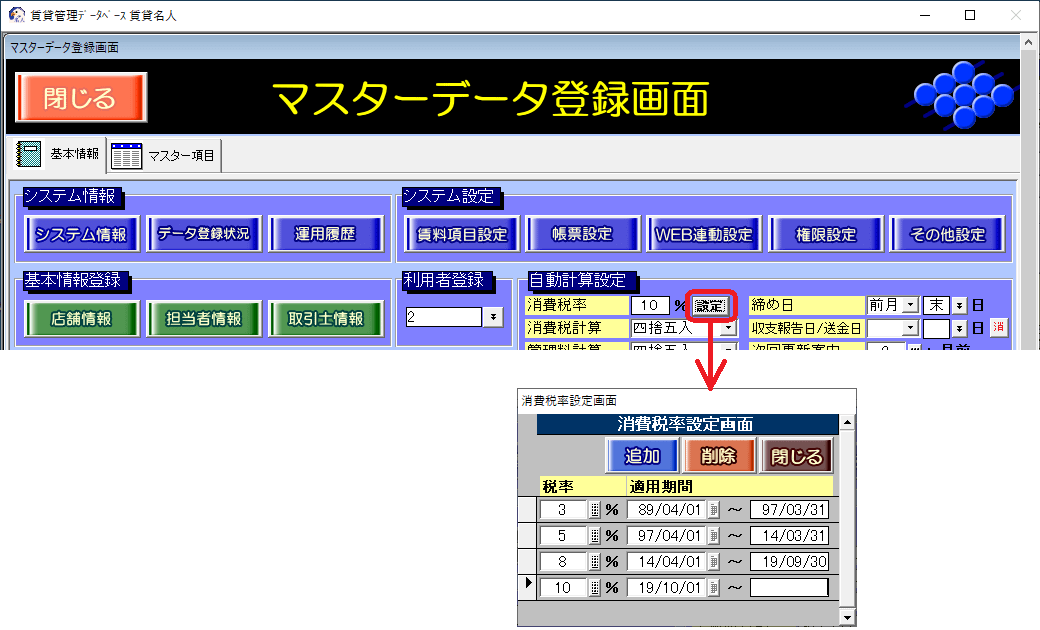Click the calendar icon next to 97/04/01
1040x630 pixels.
(x=714, y=536)
